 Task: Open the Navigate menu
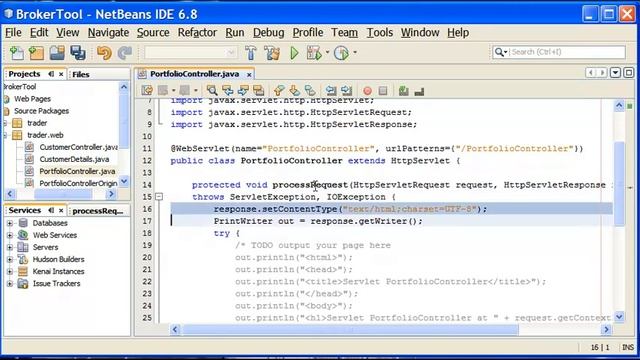click(x=108, y=33)
